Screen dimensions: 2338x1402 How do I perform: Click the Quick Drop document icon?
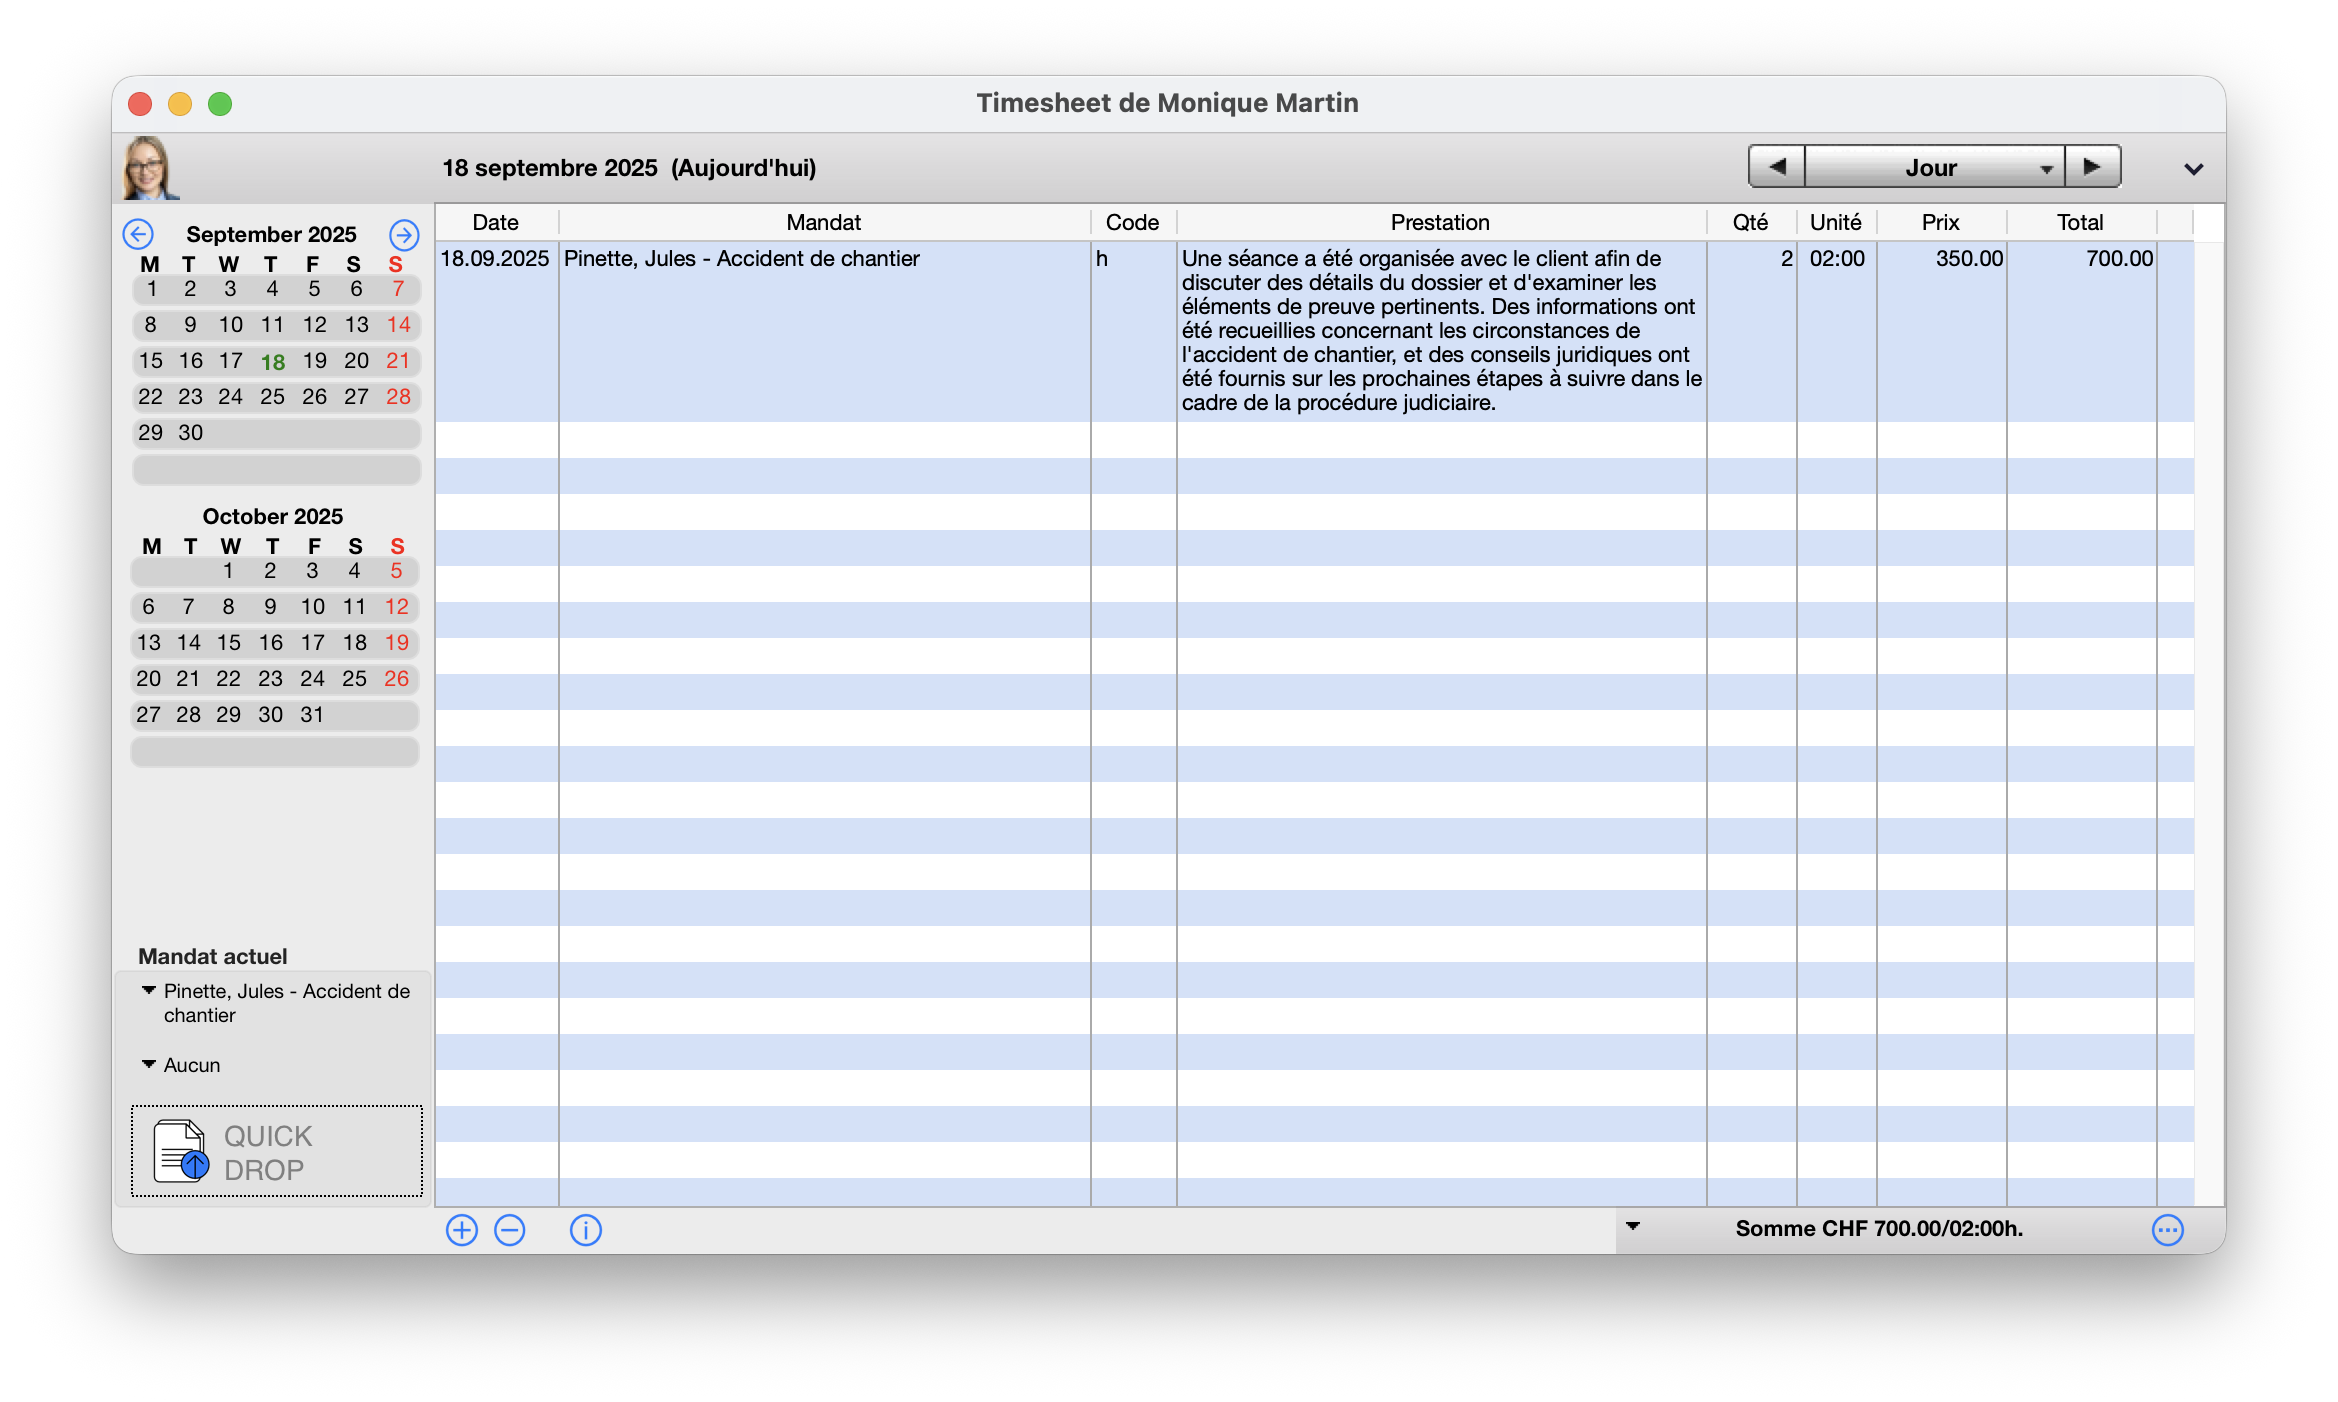[x=181, y=1151]
